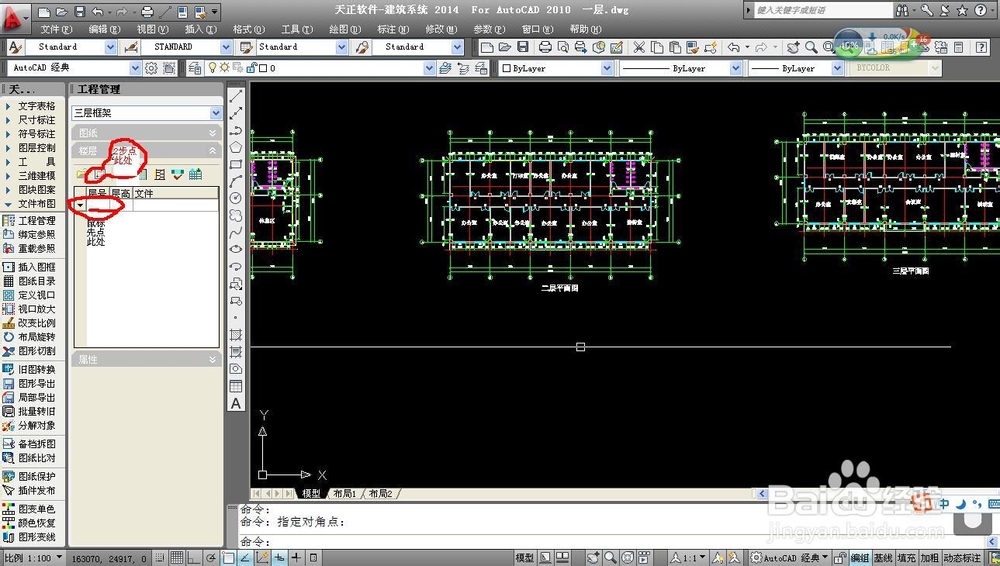Click the keyword search input field
Screen dimensions: 1000x566
(823, 10)
